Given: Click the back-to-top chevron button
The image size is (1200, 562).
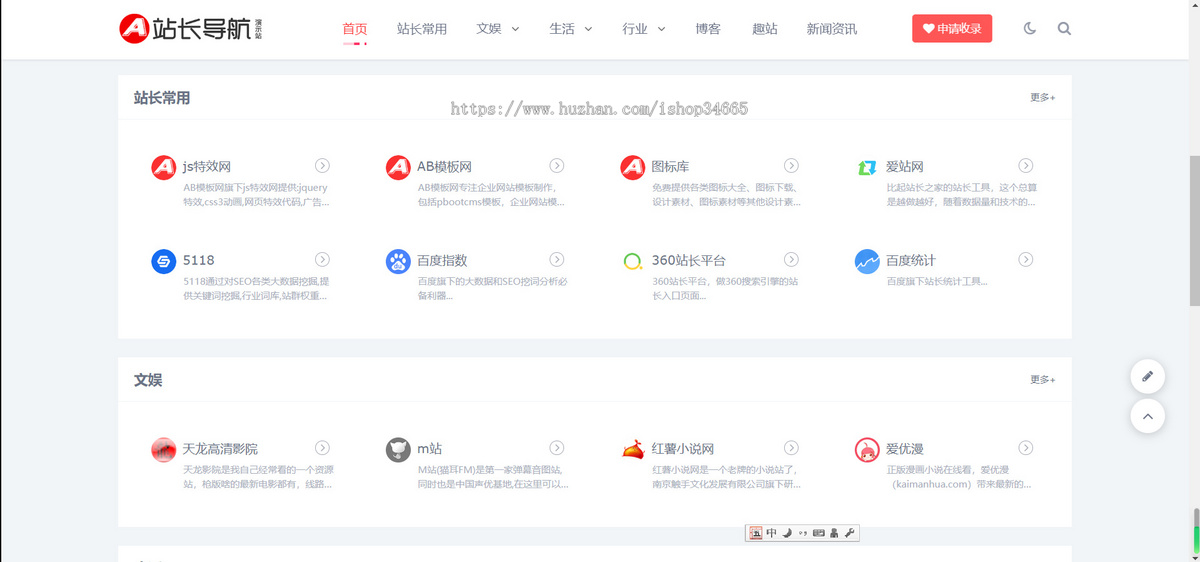Looking at the screenshot, I should [1147, 416].
